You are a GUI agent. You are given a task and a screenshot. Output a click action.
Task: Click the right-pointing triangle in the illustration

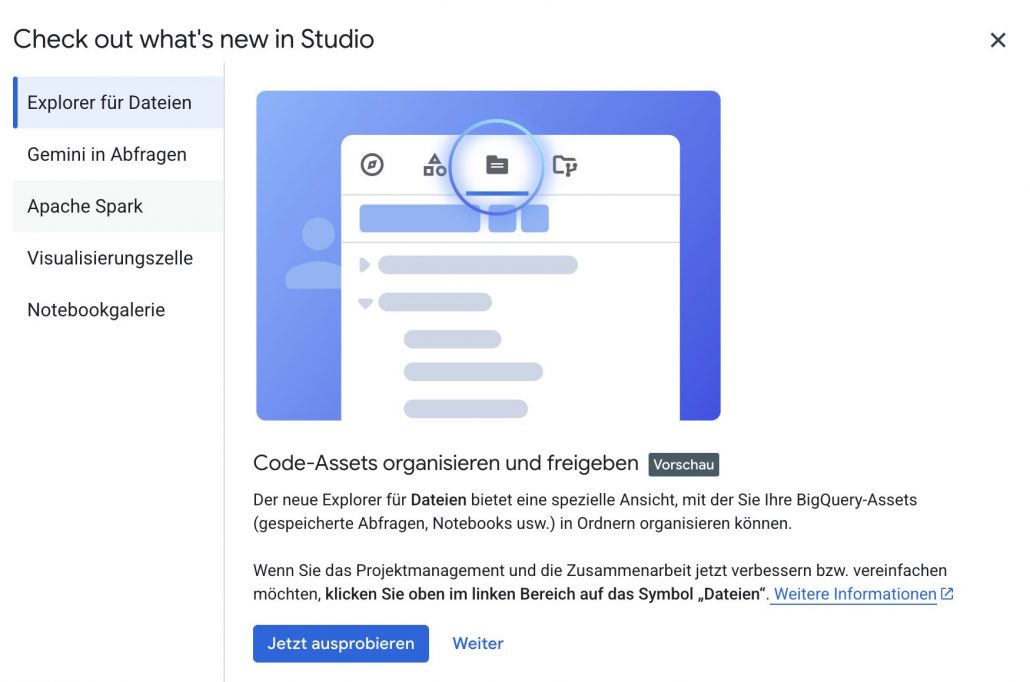[364, 265]
